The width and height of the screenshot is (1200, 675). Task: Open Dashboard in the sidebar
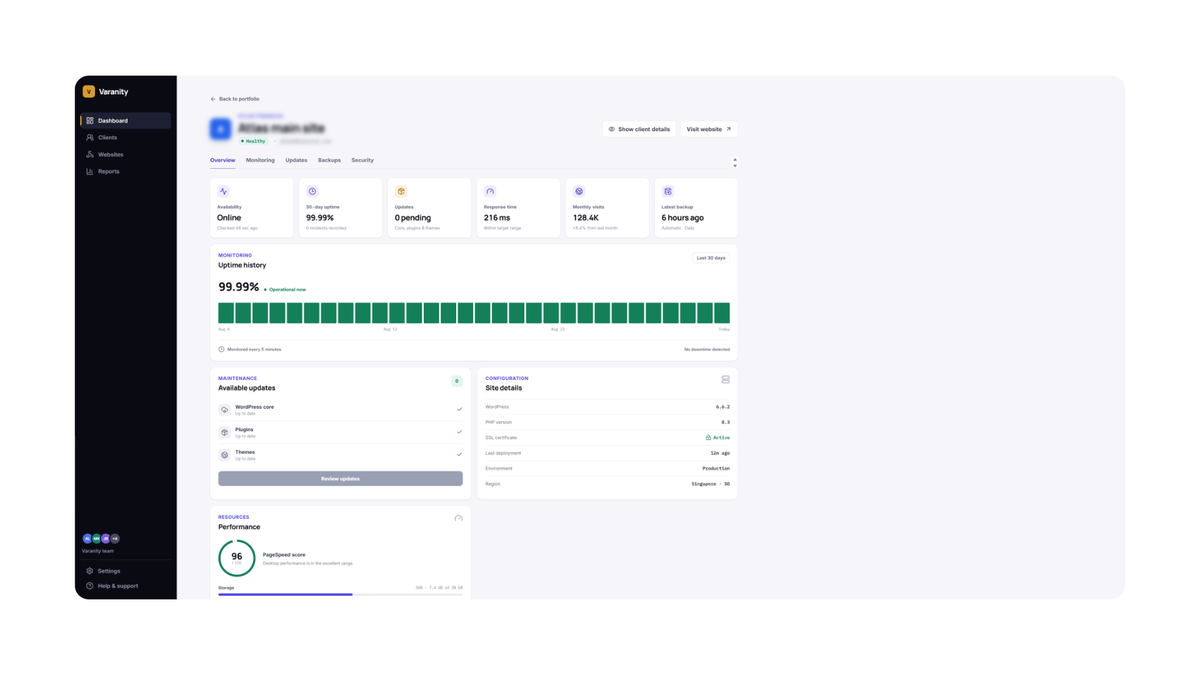pos(126,121)
